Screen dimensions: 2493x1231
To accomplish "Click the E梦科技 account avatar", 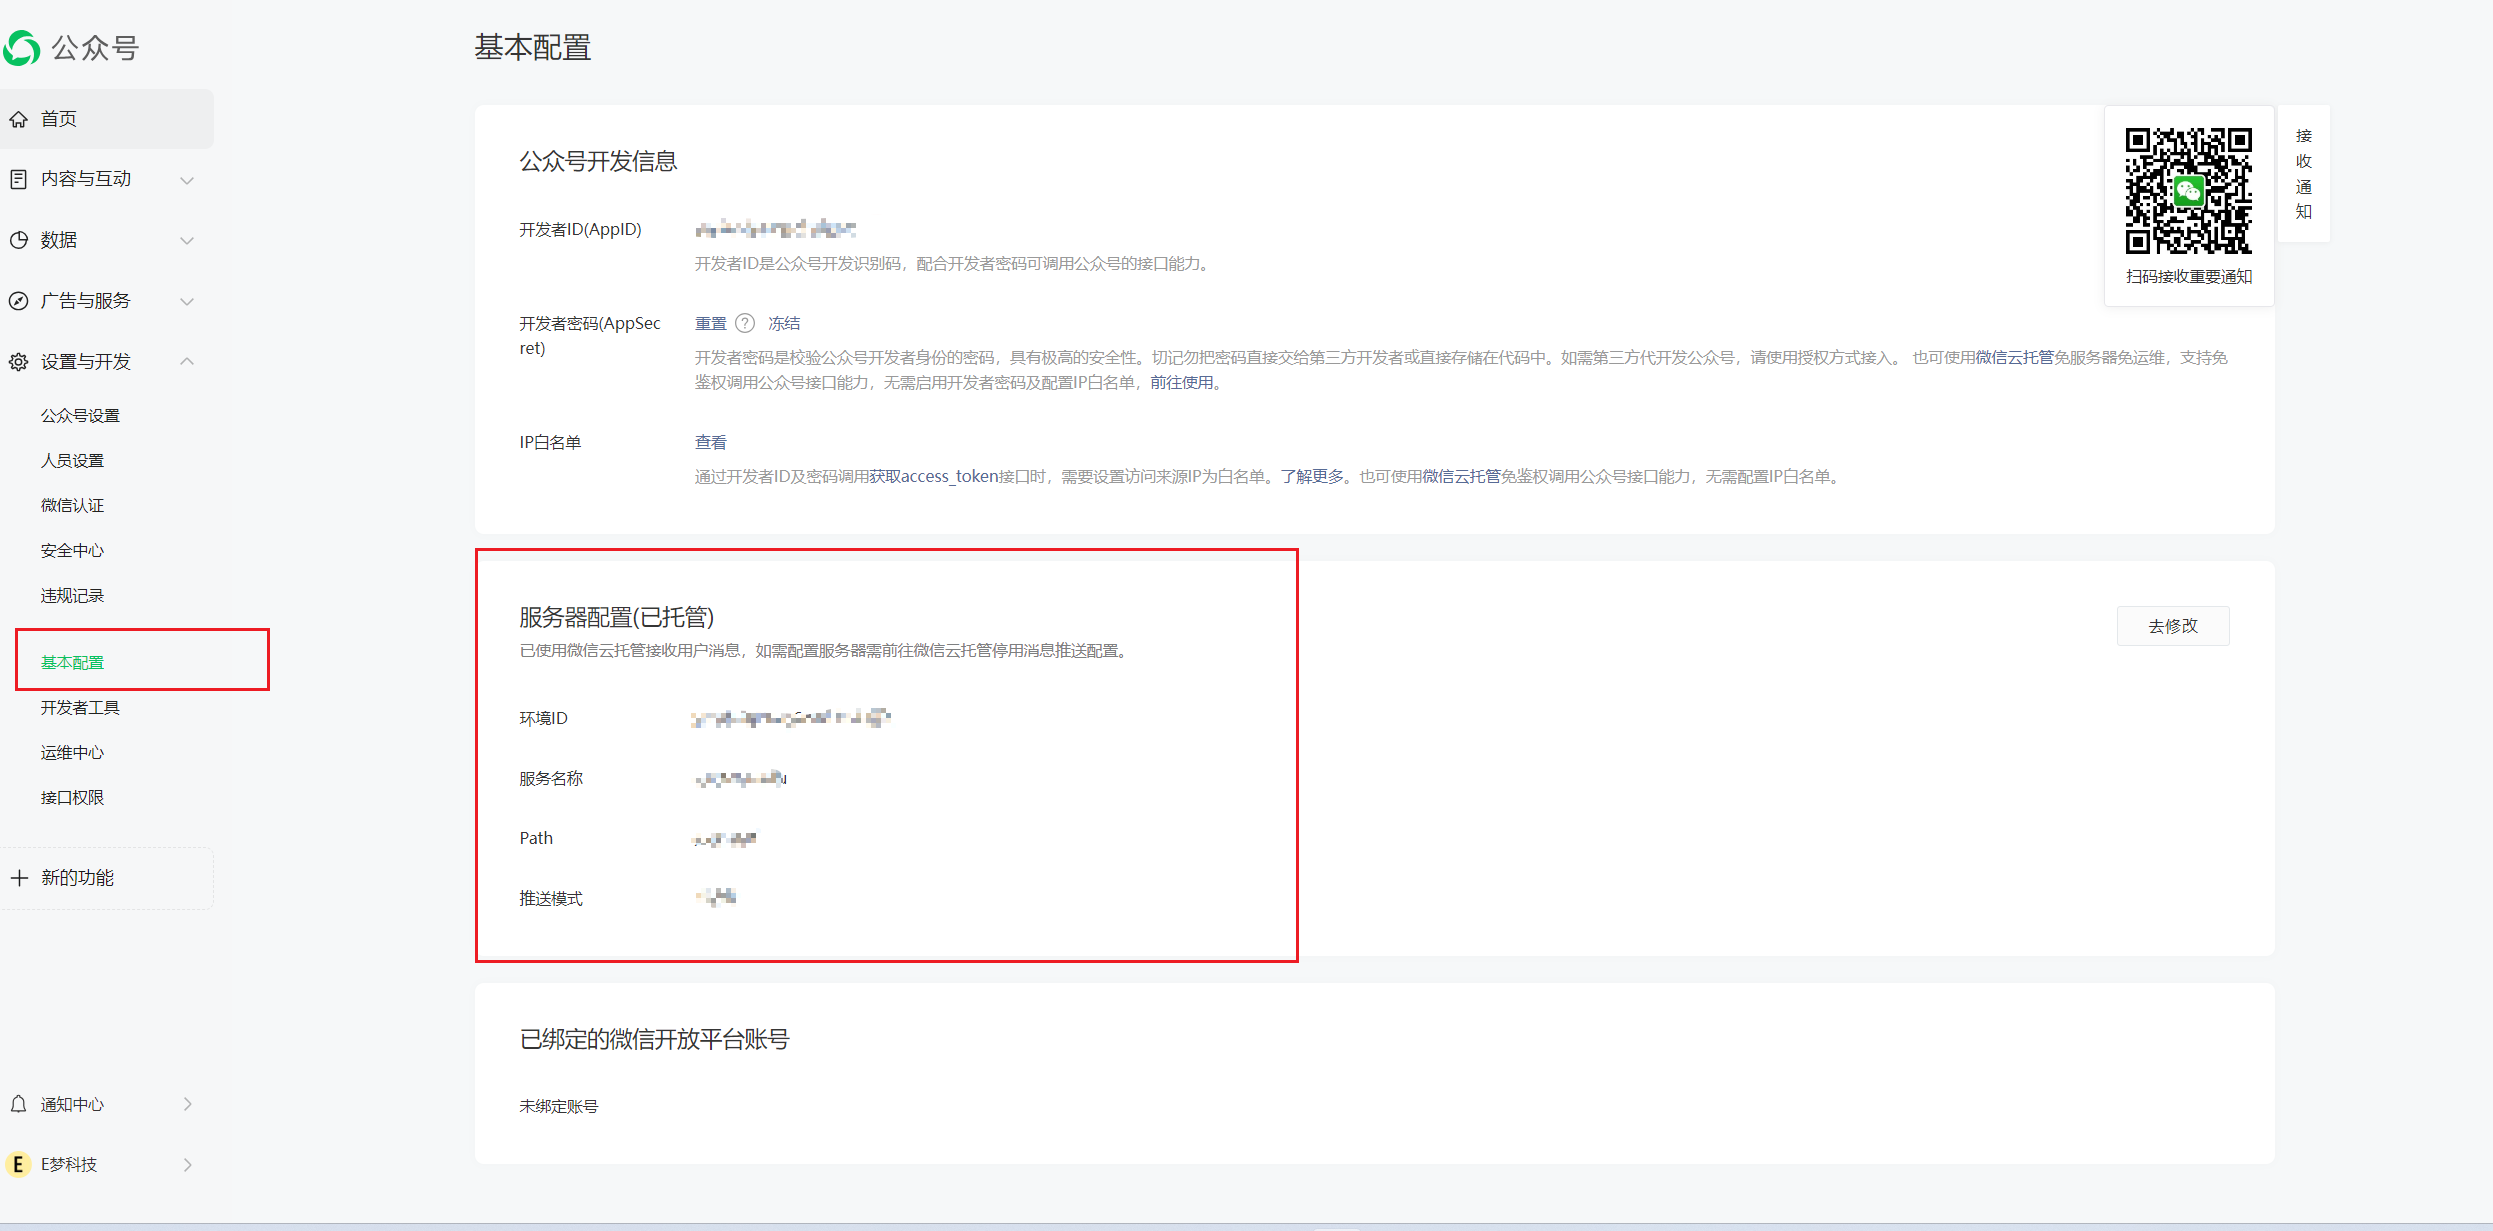I will [18, 1163].
